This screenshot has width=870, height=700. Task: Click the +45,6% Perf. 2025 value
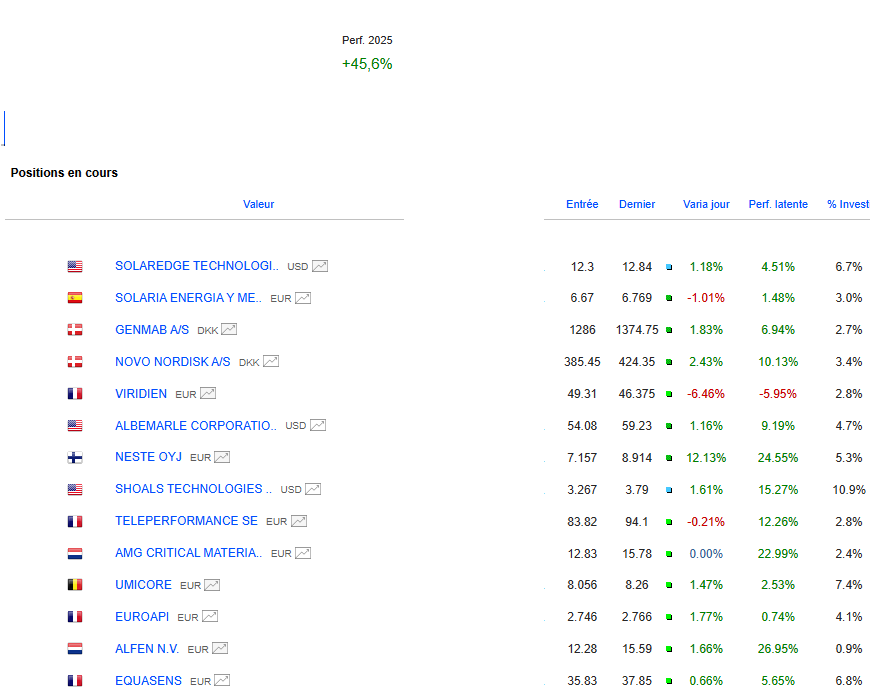pyautogui.click(x=367, y=64)
